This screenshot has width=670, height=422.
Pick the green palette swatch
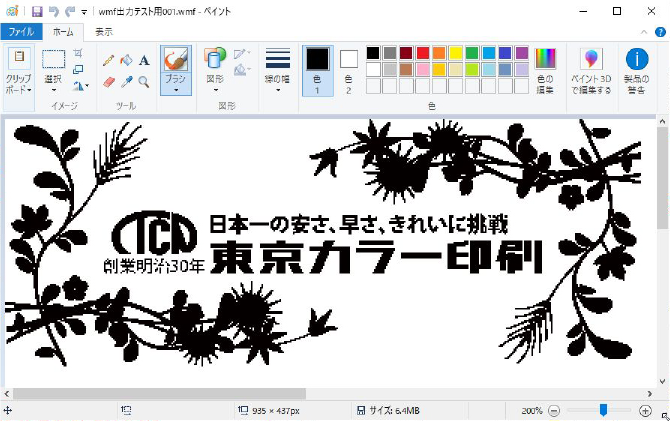coord(472,53)
